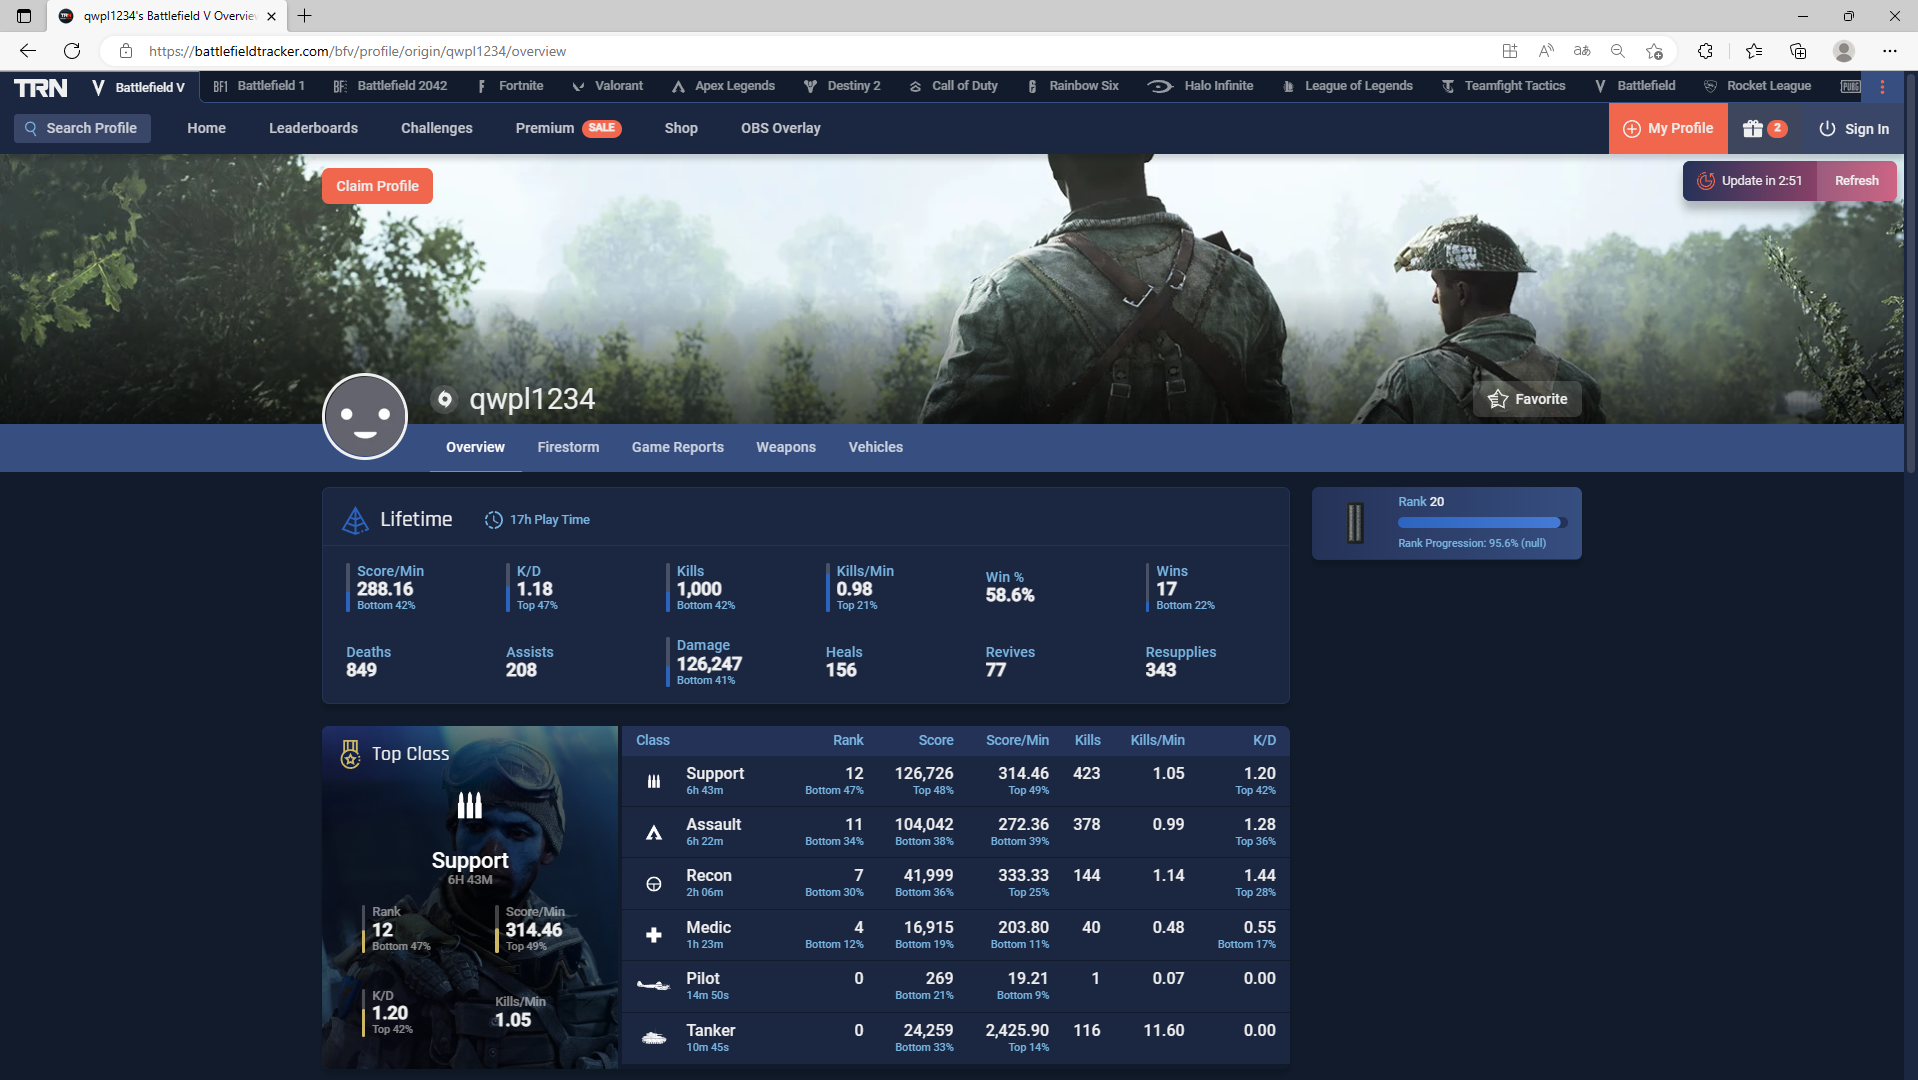Image resolution: width=1918 pixels, height=1080 pixels.
Task: Click the TRN logo
Action: click(x=40, y=87)
